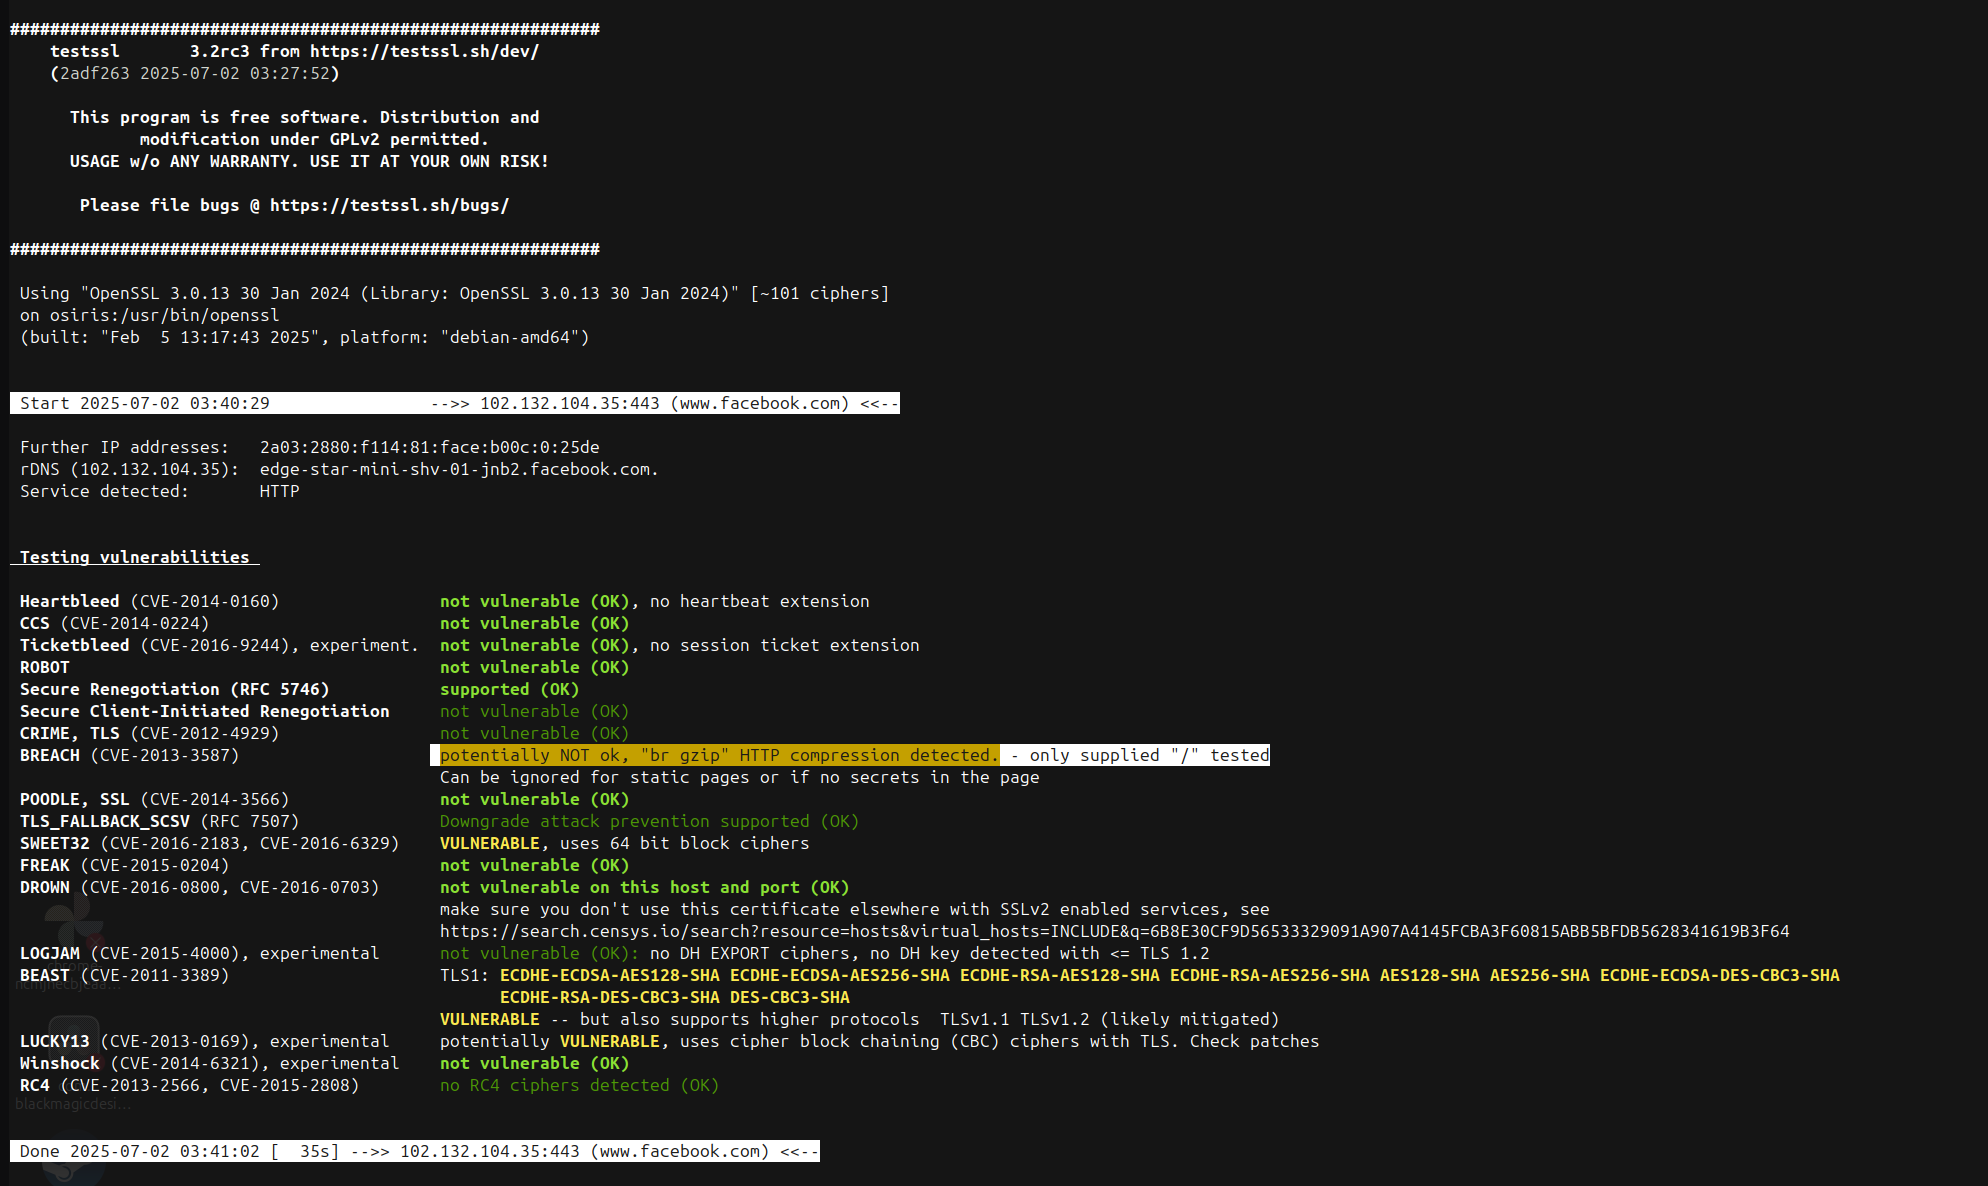Screen dimensions: 1988x1186
Task: Click the search.censys.io URL
Action: (1114, 931)
